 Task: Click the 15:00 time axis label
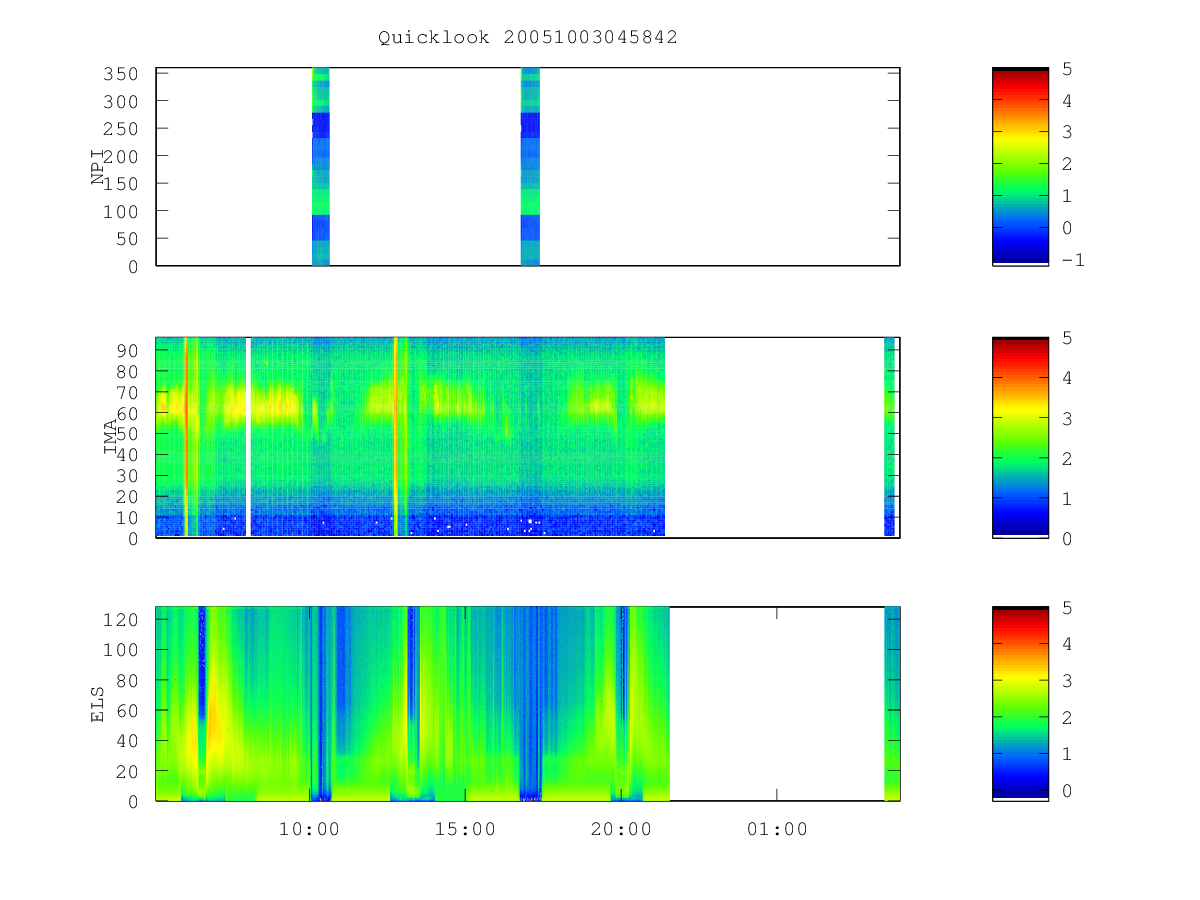(x=465, y=829)
